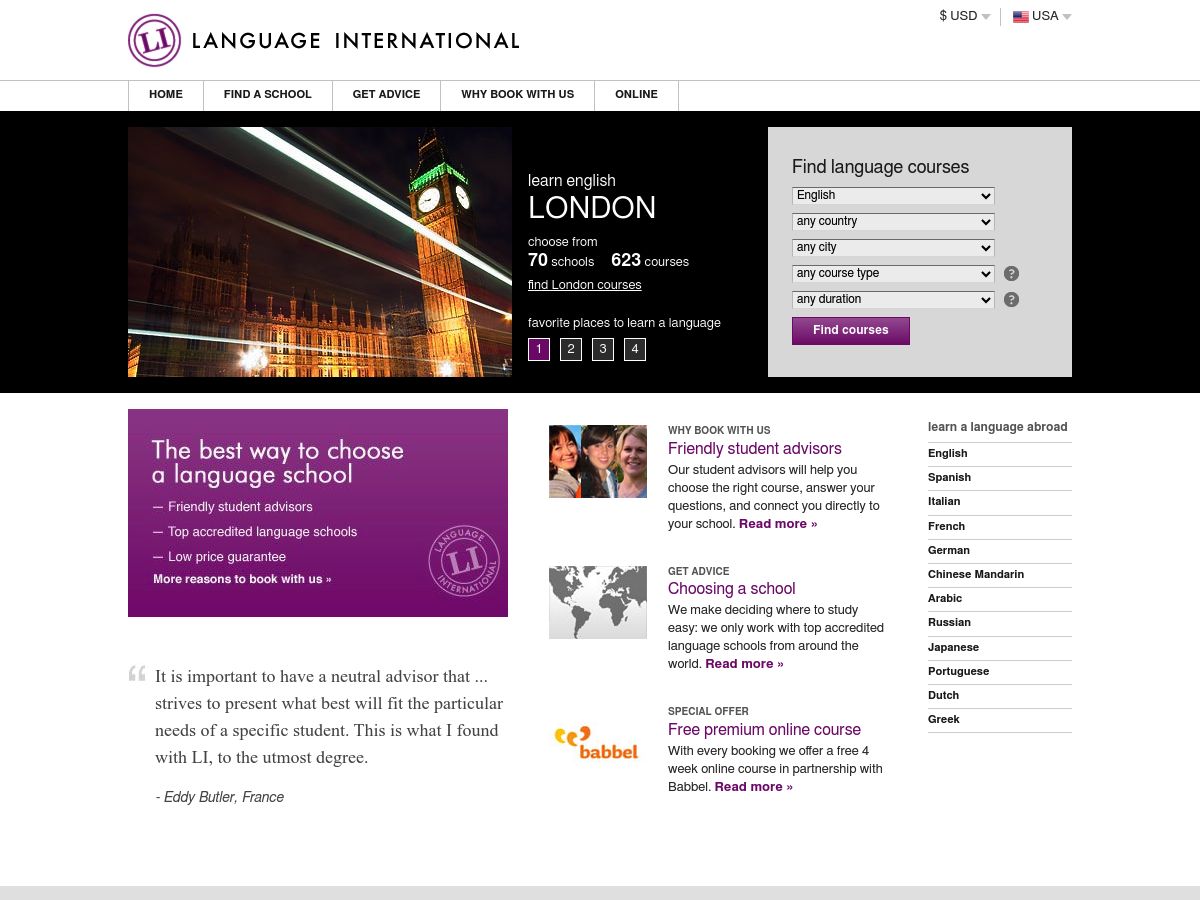This screenshot has width=1200, height=900.
Task: Click the world map thumbnail
Action: (x=598, y=602)
